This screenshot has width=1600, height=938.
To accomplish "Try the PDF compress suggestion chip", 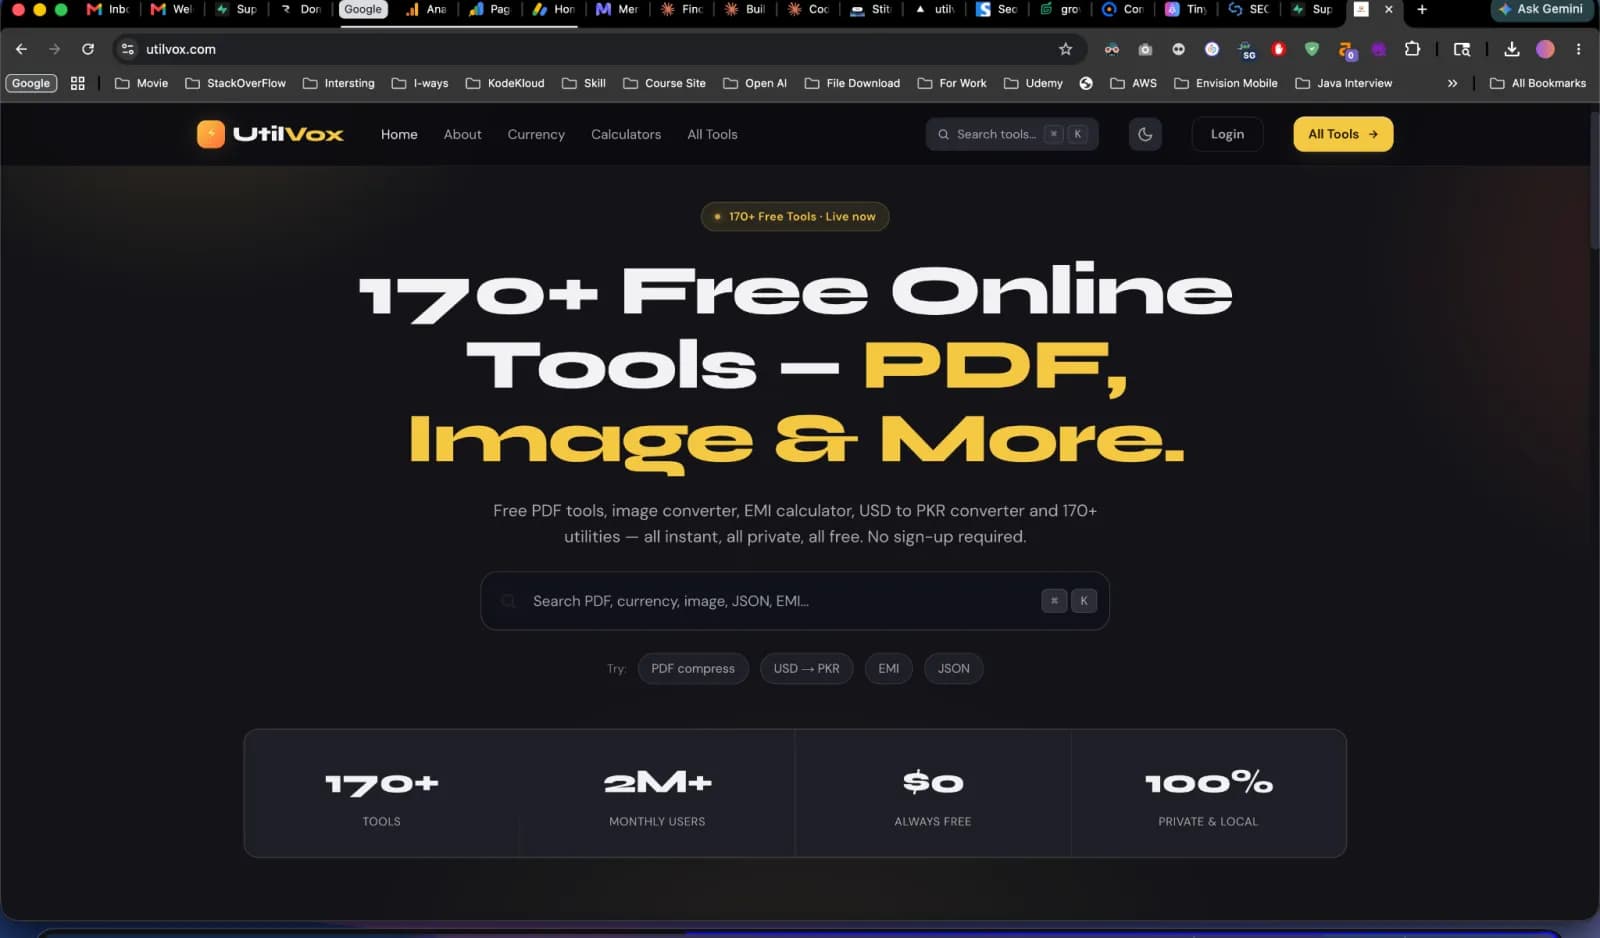I will tap(693, 668).
